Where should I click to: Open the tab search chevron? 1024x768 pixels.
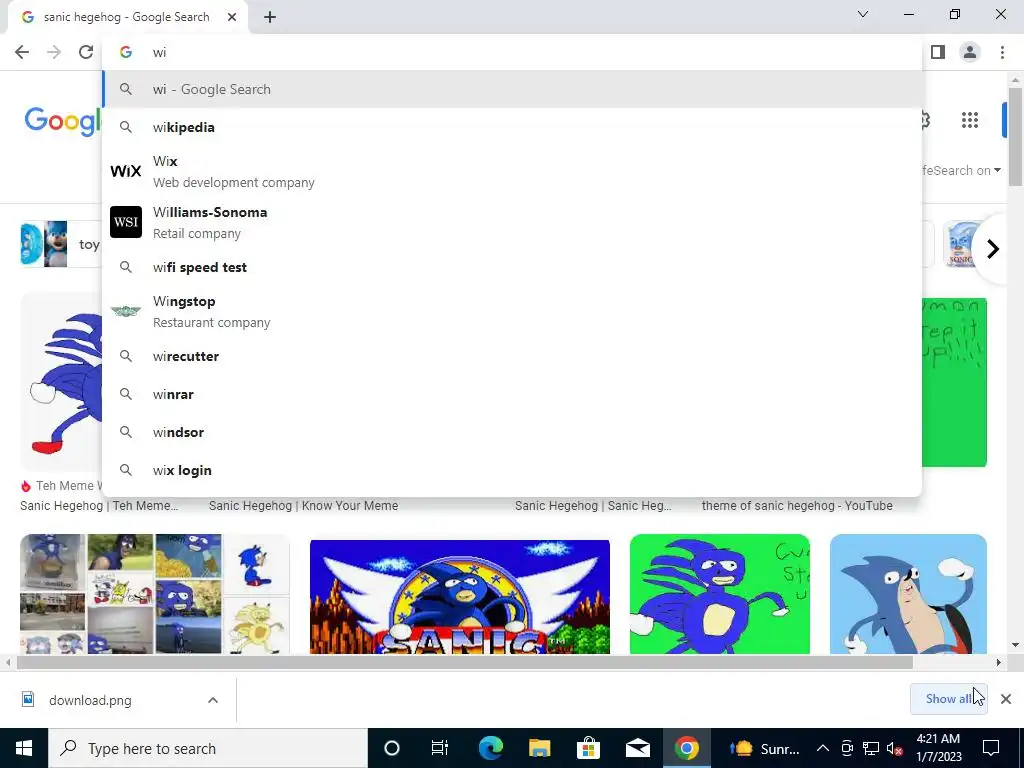click(x=863, y=14)
